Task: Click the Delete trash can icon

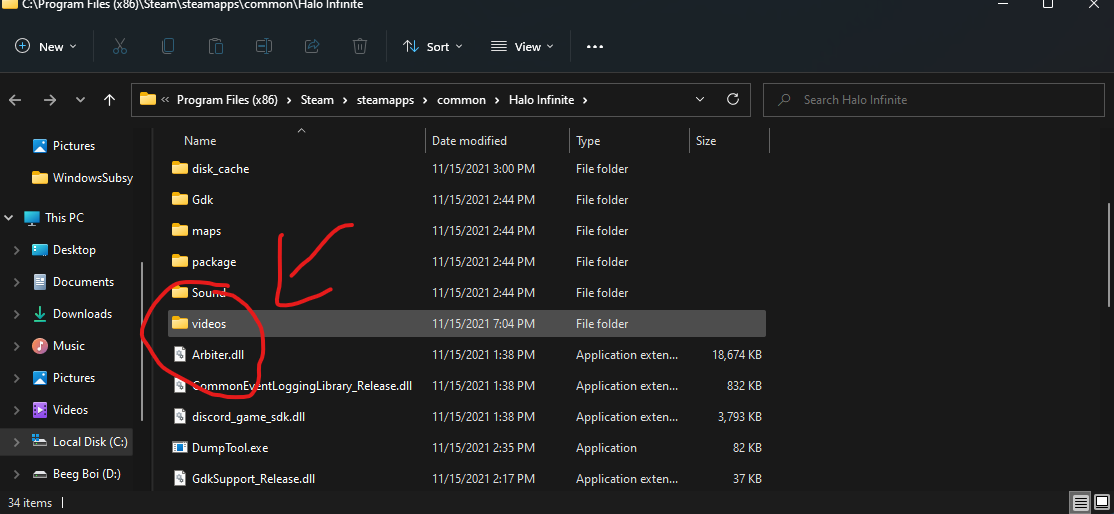Action: (360, 46)
